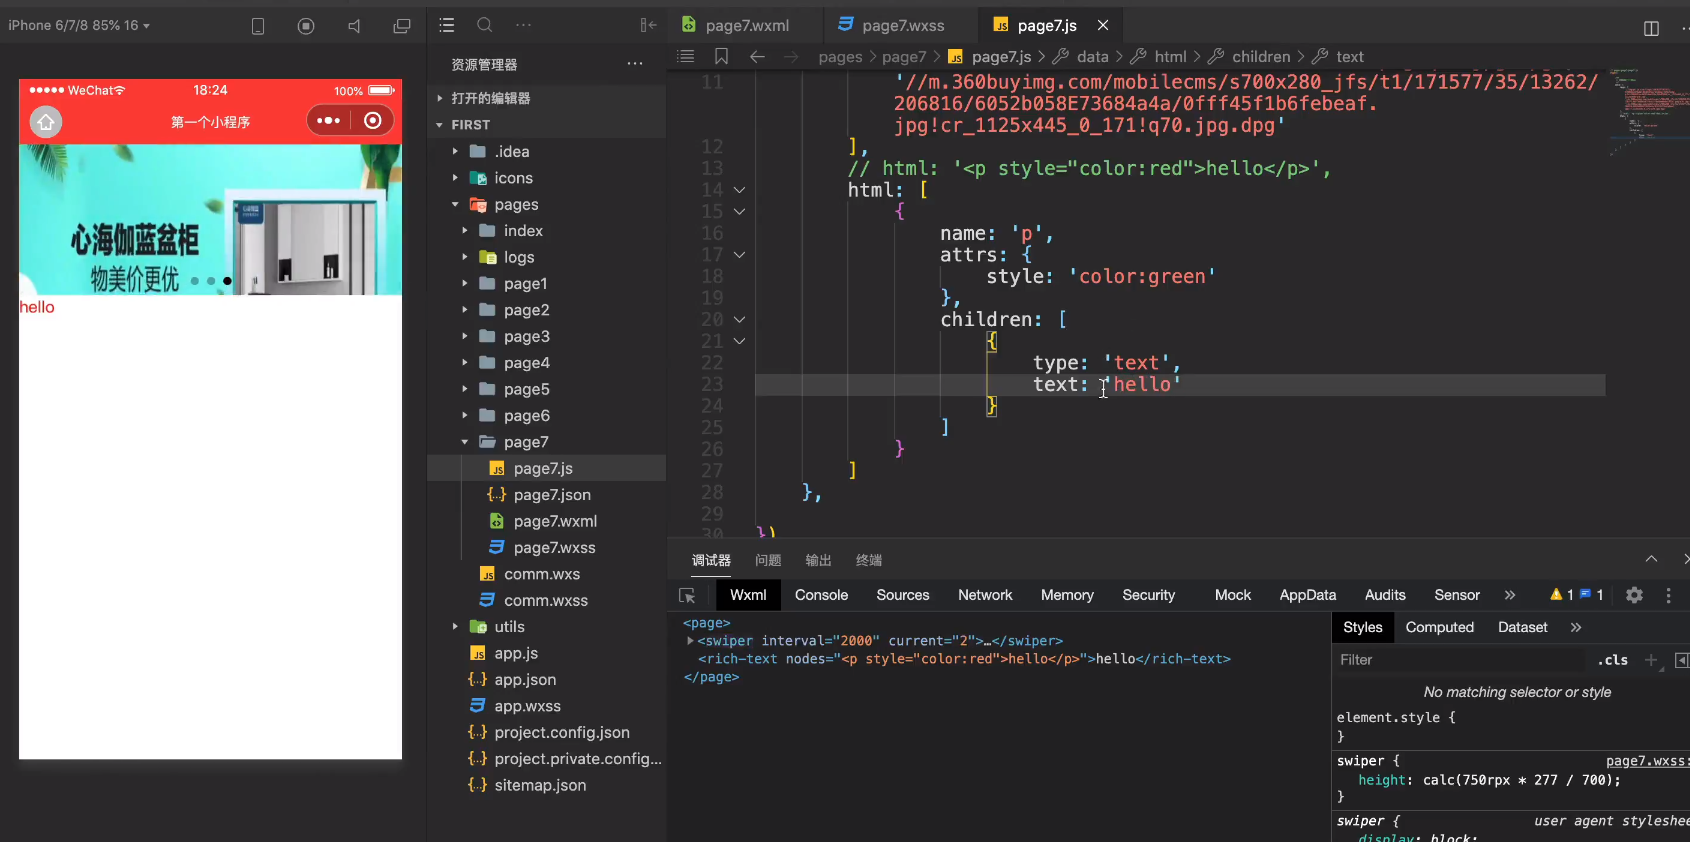Open the iPhone 6/7/8 device dropdown
The image size is (1690, 842).
pos(79,25)
